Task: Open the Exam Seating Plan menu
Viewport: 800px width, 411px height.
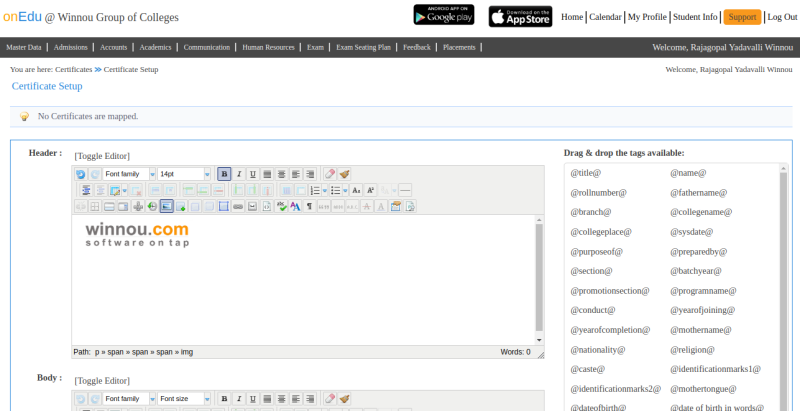Action: [x=363, y=47]
